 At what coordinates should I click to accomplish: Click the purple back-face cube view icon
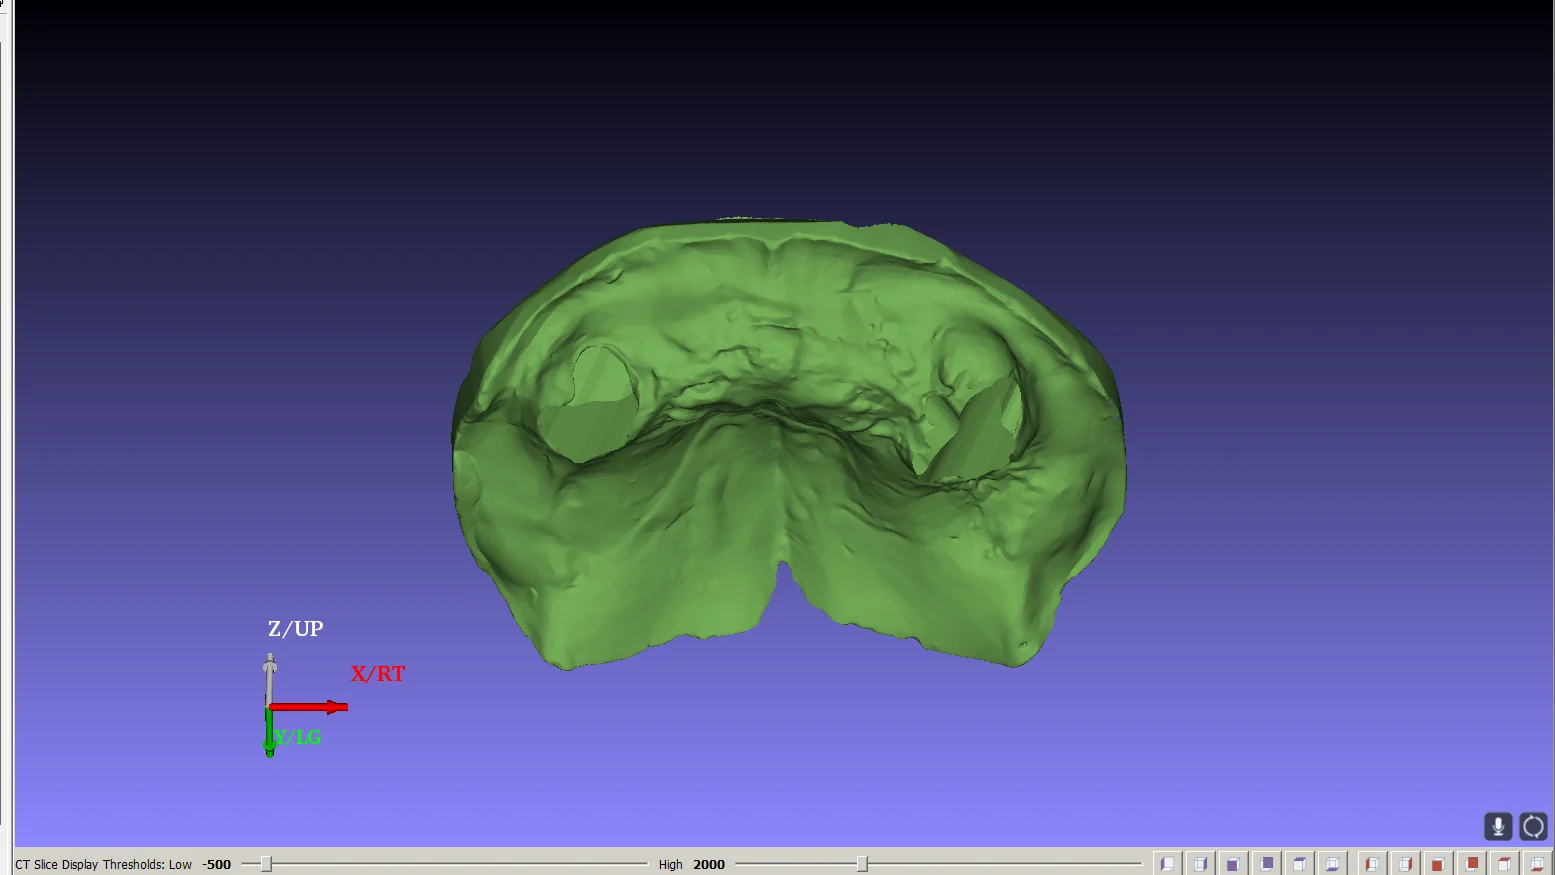pos(1266,864)
